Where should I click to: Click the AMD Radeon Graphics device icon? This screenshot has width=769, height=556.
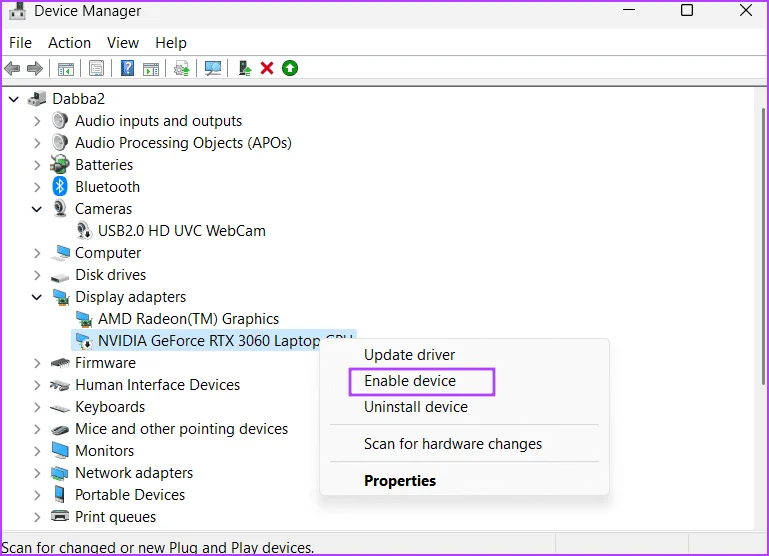[x=83, y=319]
